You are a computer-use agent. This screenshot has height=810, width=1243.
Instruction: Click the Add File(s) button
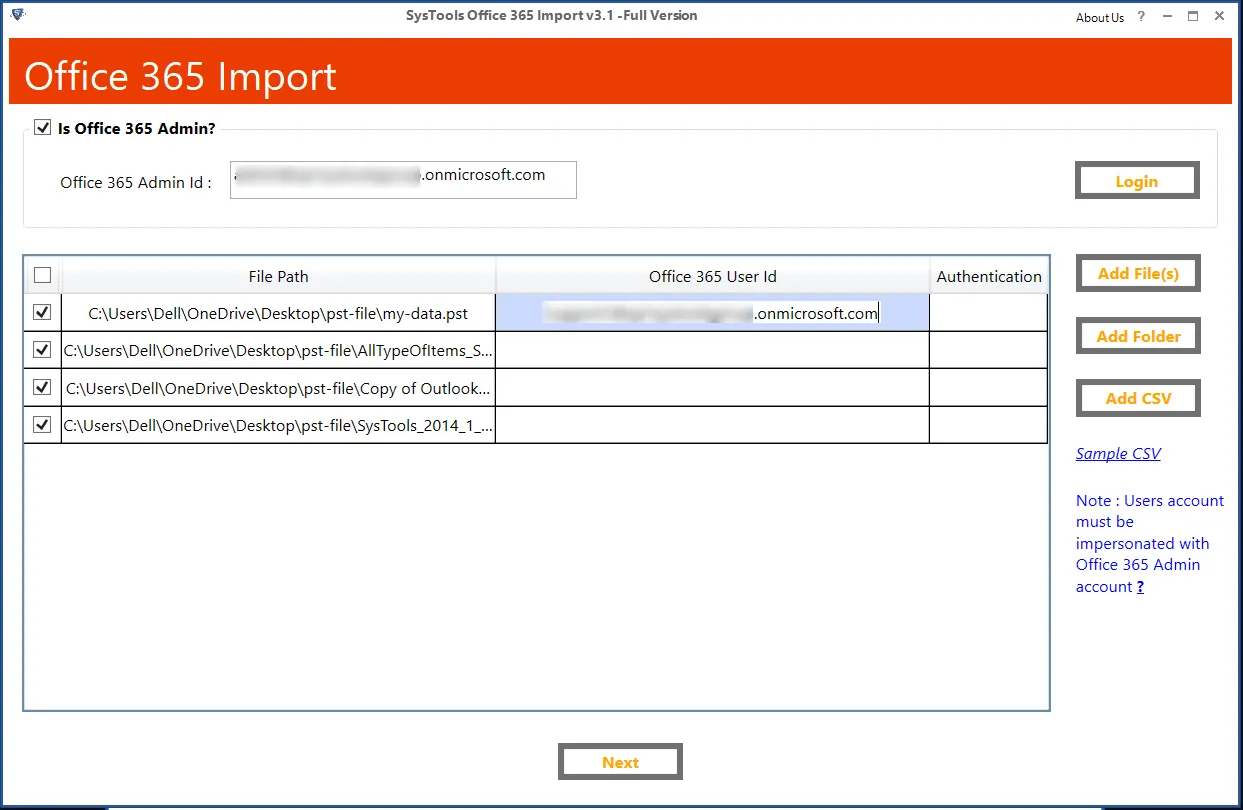(1138, 273)
